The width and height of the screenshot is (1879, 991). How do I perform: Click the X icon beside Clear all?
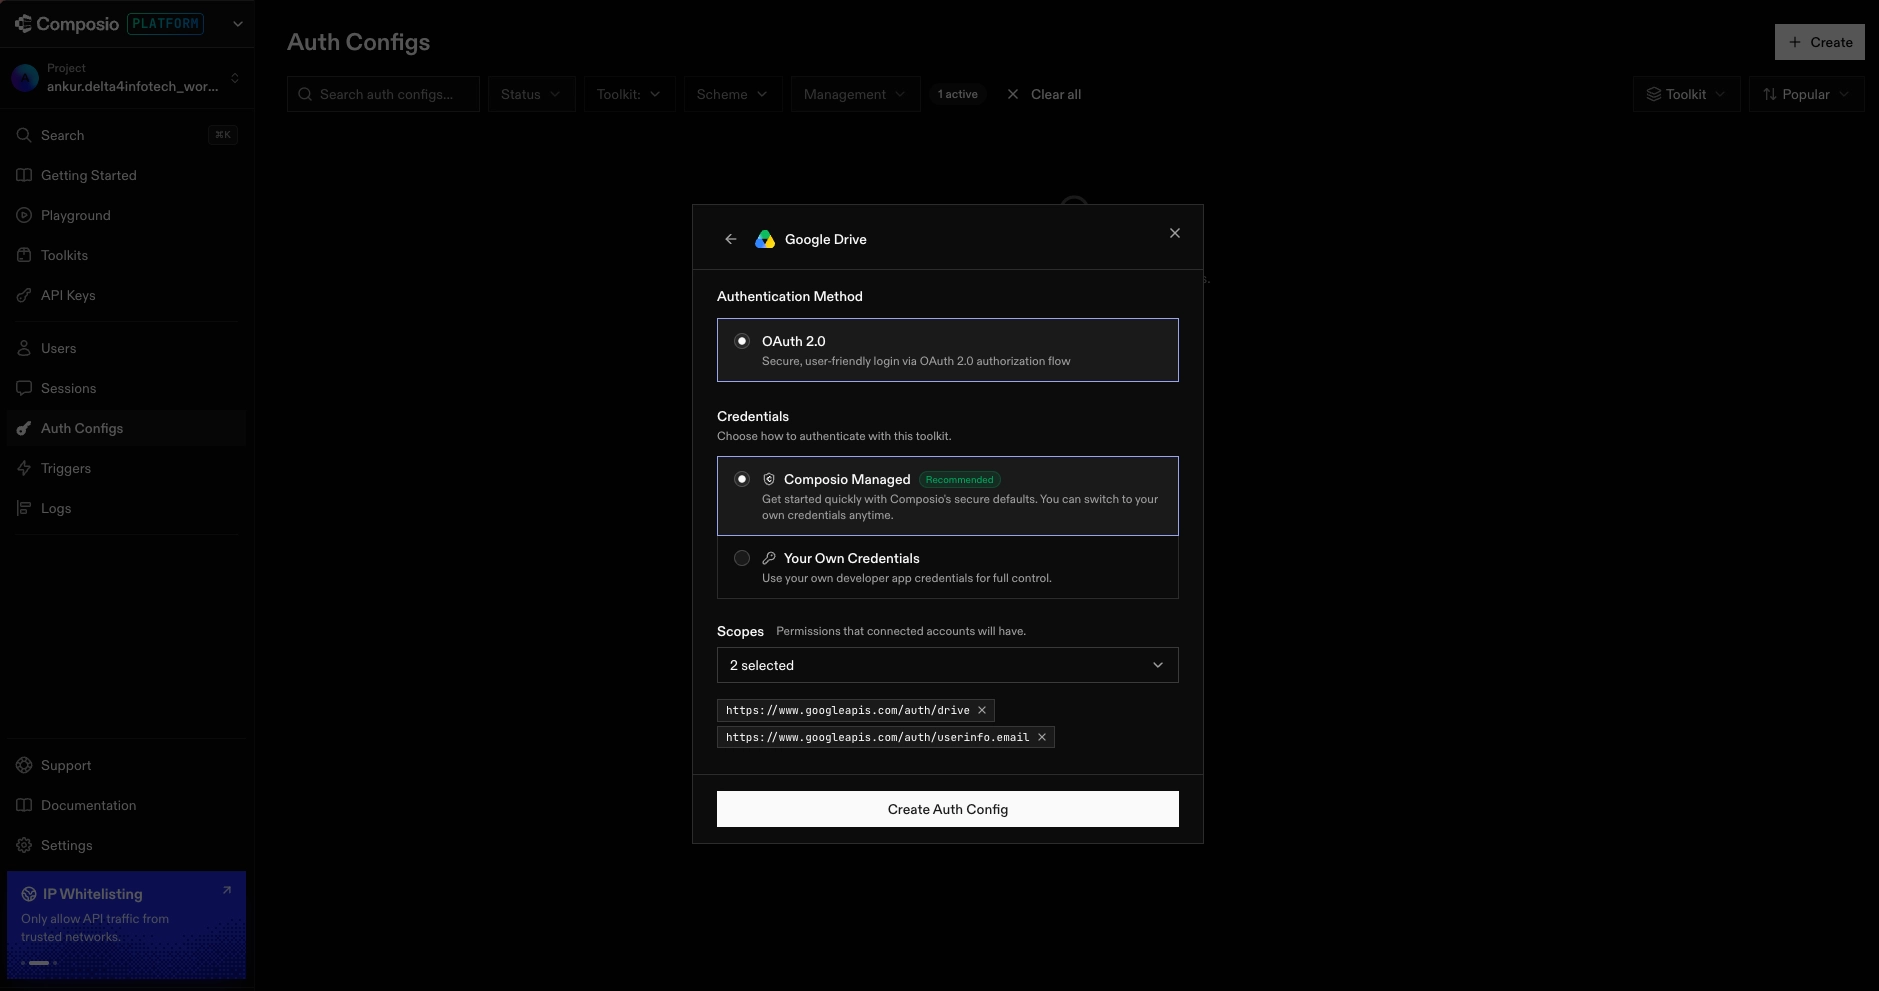1013,94
